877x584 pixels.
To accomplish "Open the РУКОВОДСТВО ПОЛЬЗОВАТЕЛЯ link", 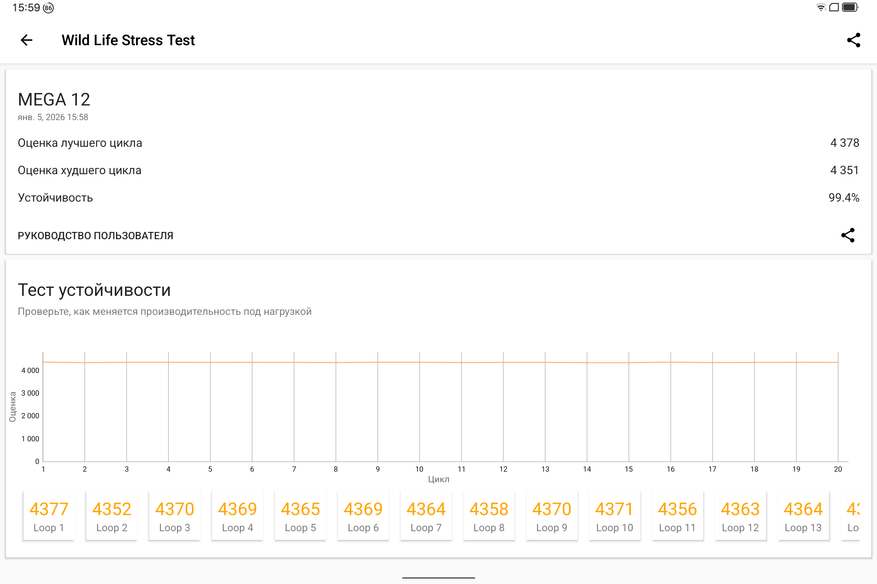I will (x=96, y=236).
